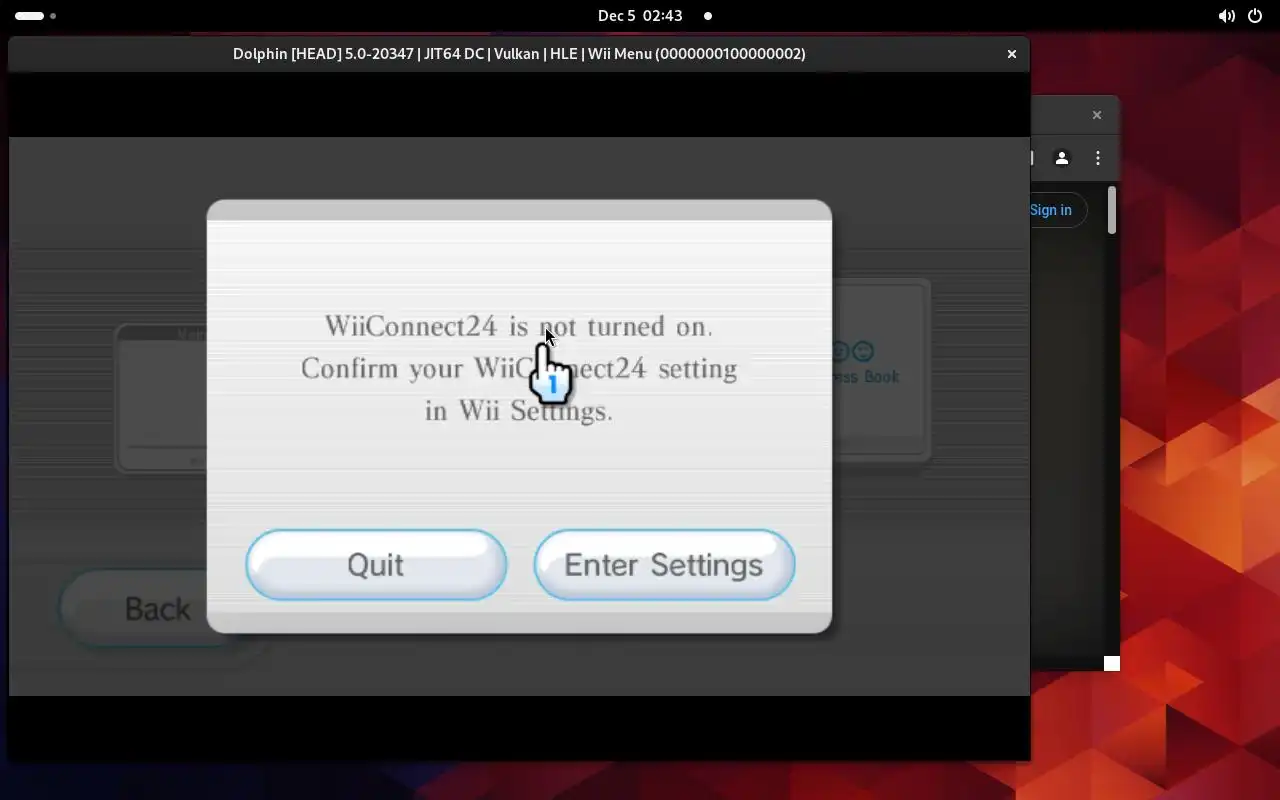This screenshot has width=1280, height=800.
Task: Open the power icon system menu
Action: [1255, 16]
